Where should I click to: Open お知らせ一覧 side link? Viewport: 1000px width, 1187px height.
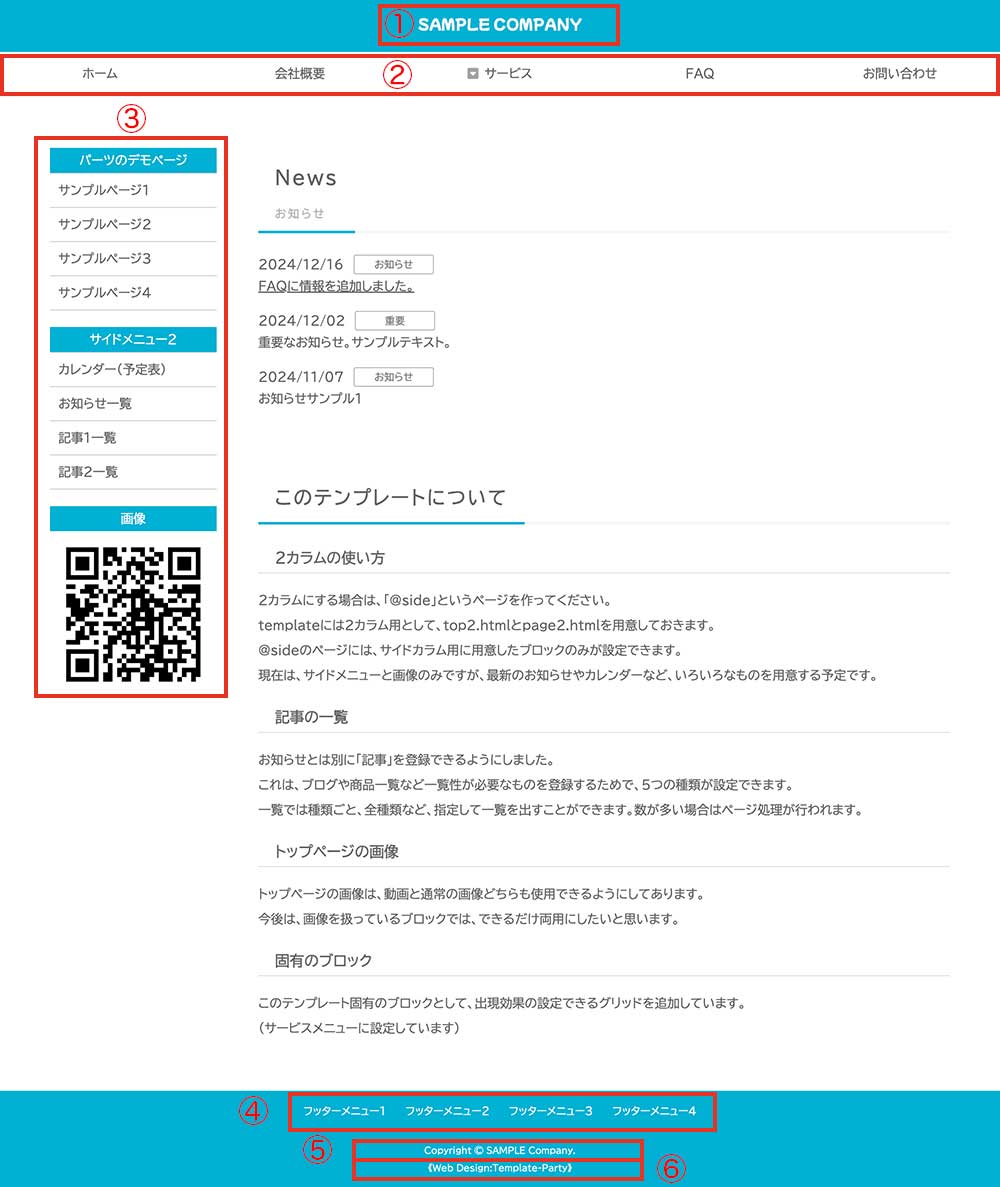(x=95, y=403)
